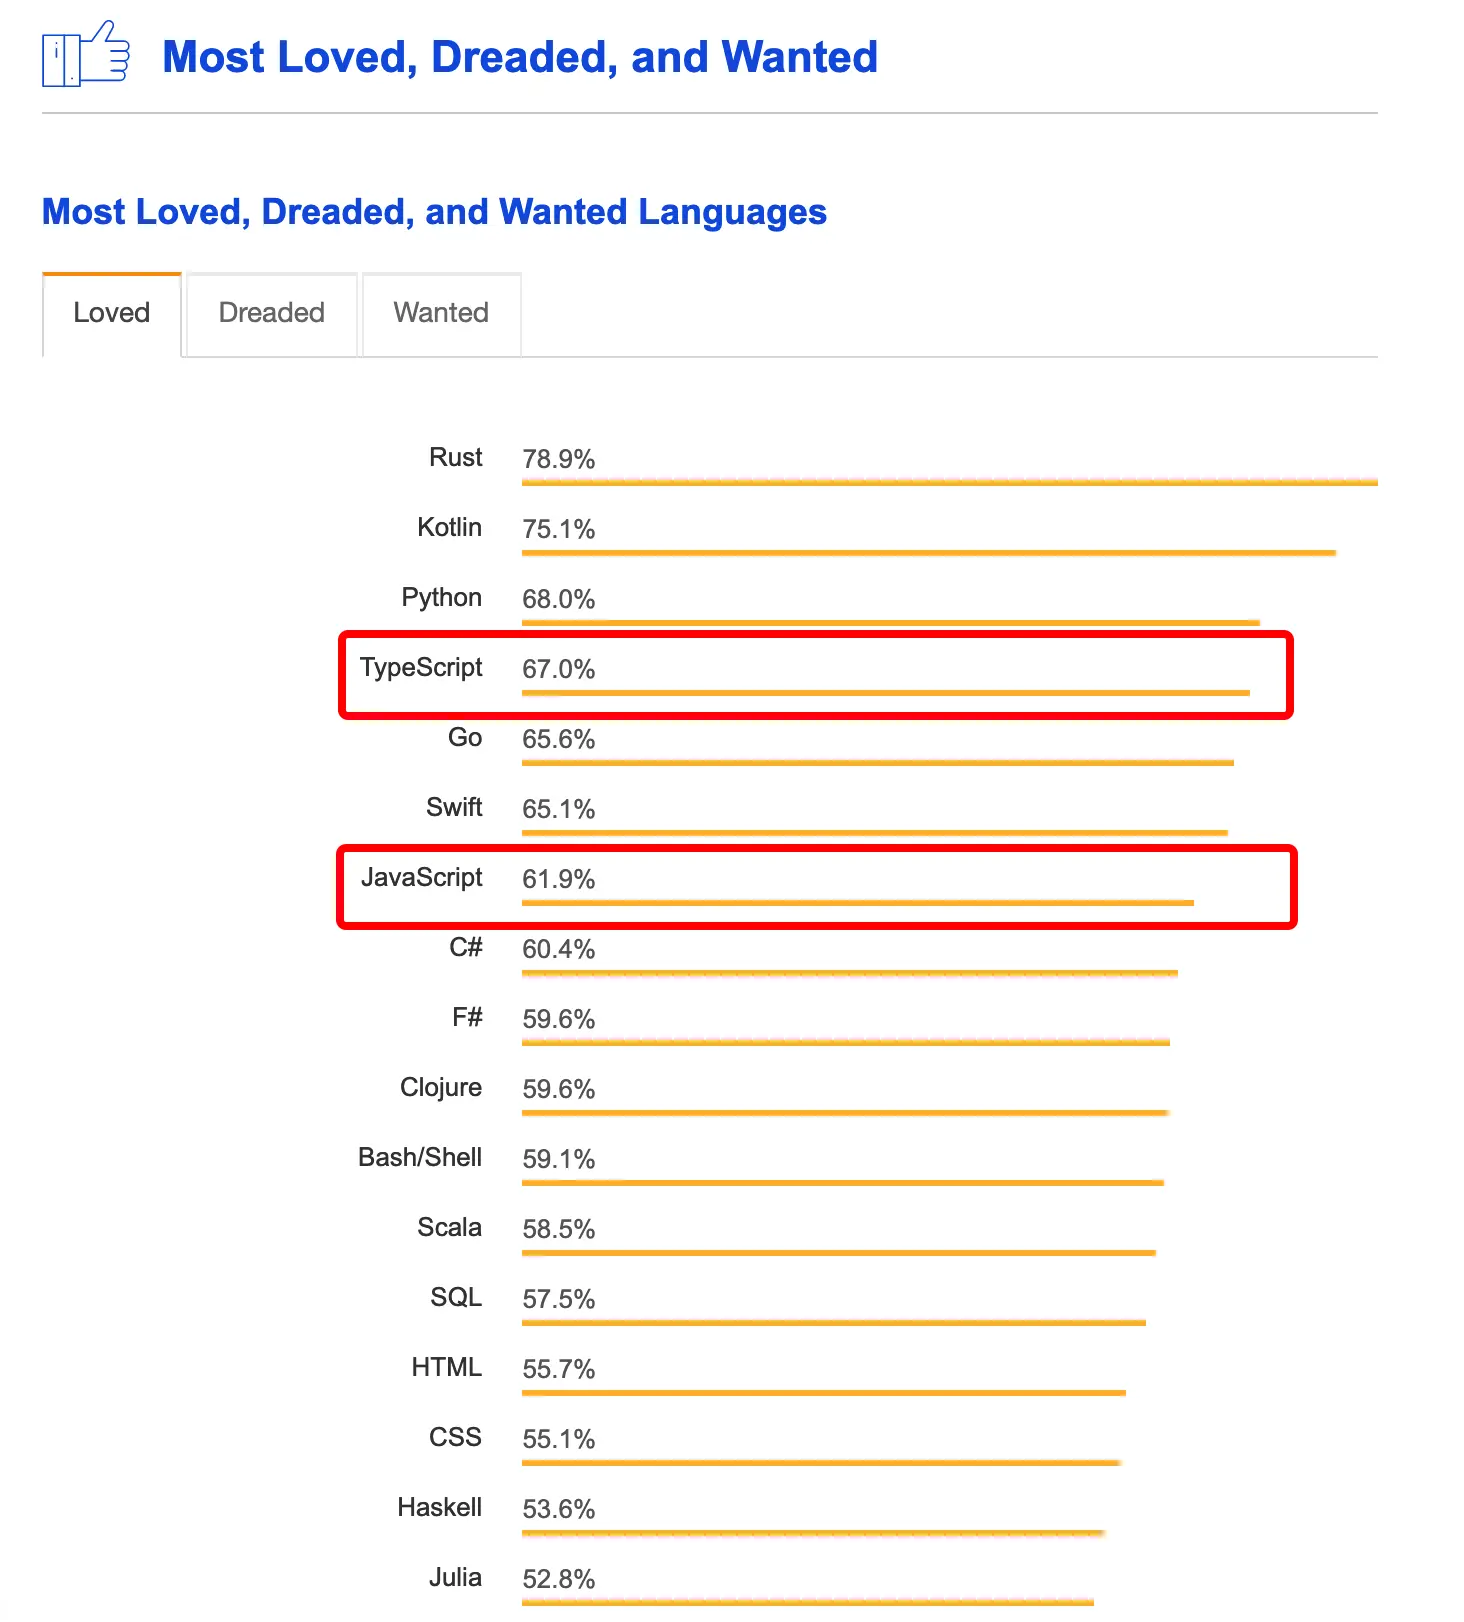Open the Wanted tab
The height and width of the screenshot is (1622, 1464).
441,313
